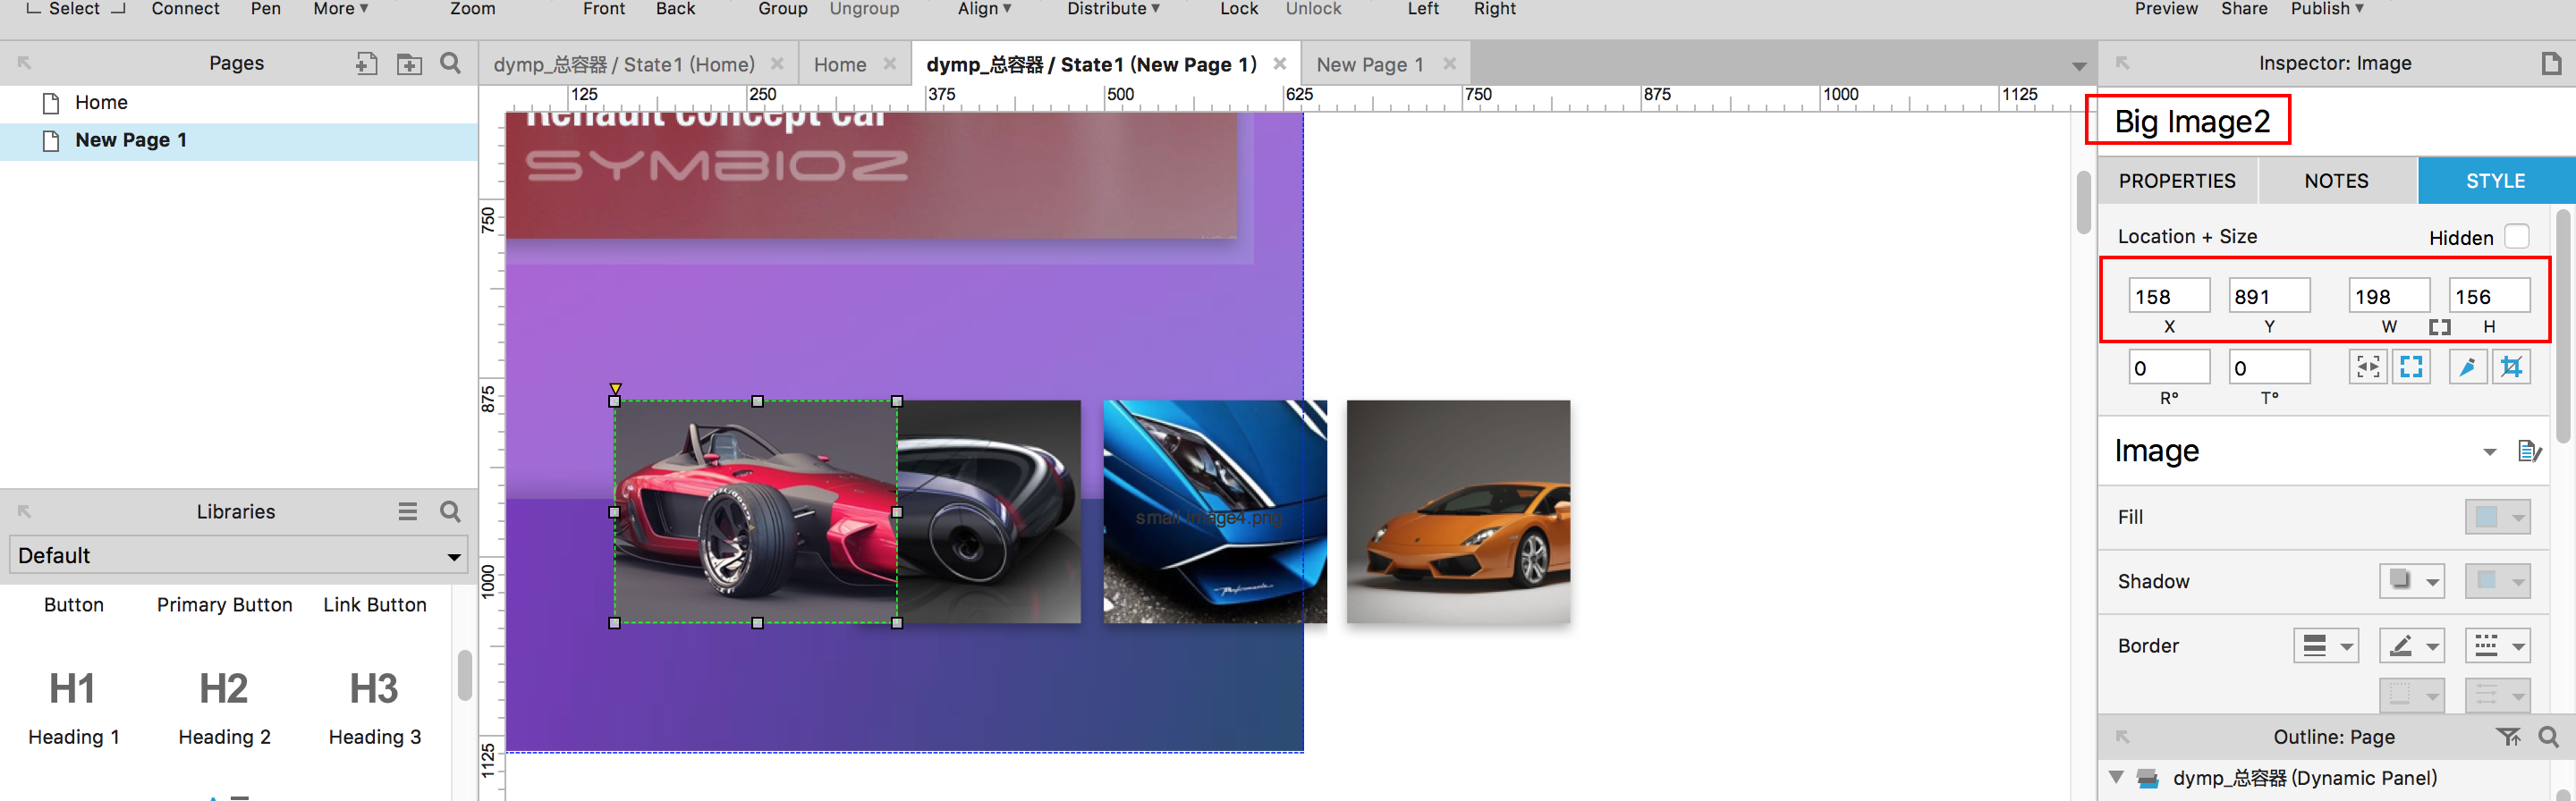Pop out the Pages panel arrow icon

[x=25, y=63]
